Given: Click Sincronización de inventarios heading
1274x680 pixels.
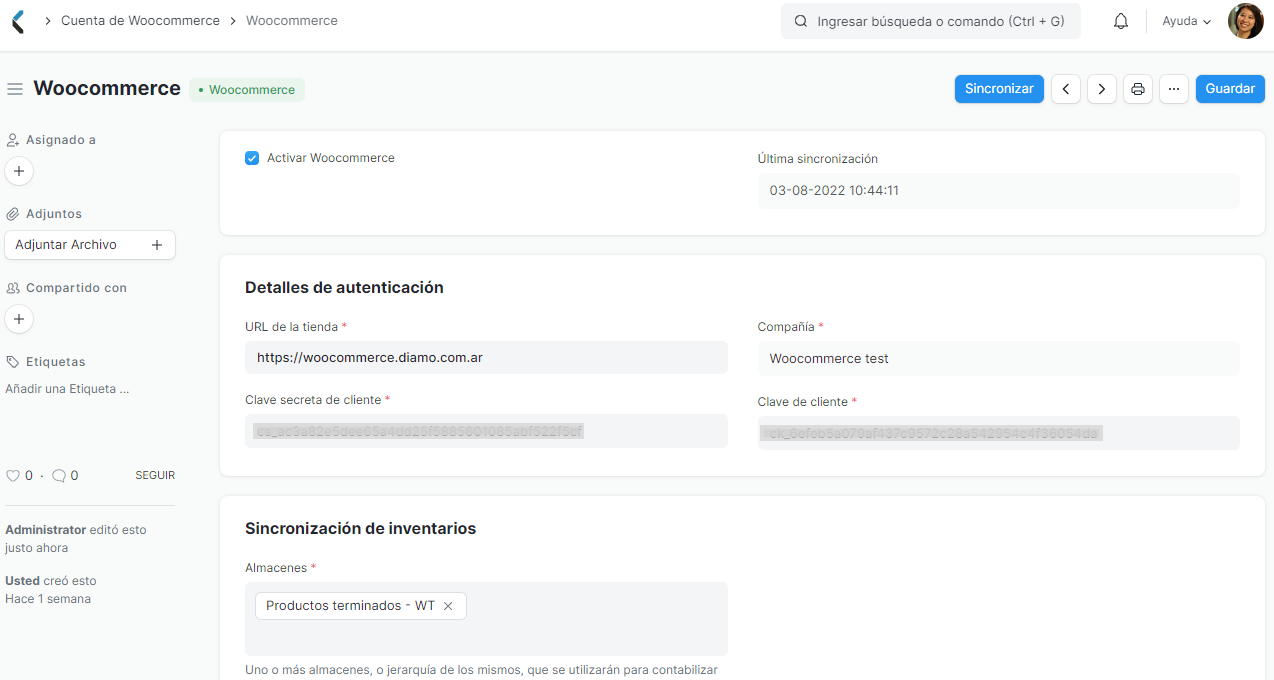Looking at the screenshot, I should click(360, 528).
